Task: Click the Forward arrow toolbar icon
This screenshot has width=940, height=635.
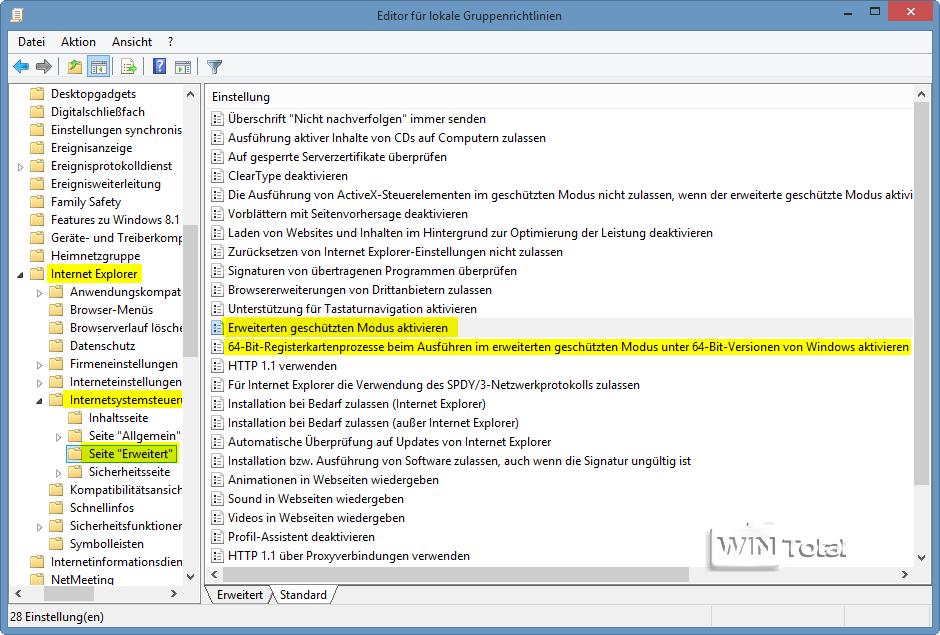Action: (44, 67)
